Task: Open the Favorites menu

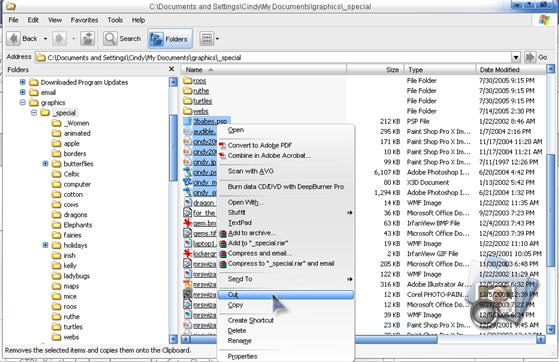Action: pyautogui.click(x=84, y=20)
